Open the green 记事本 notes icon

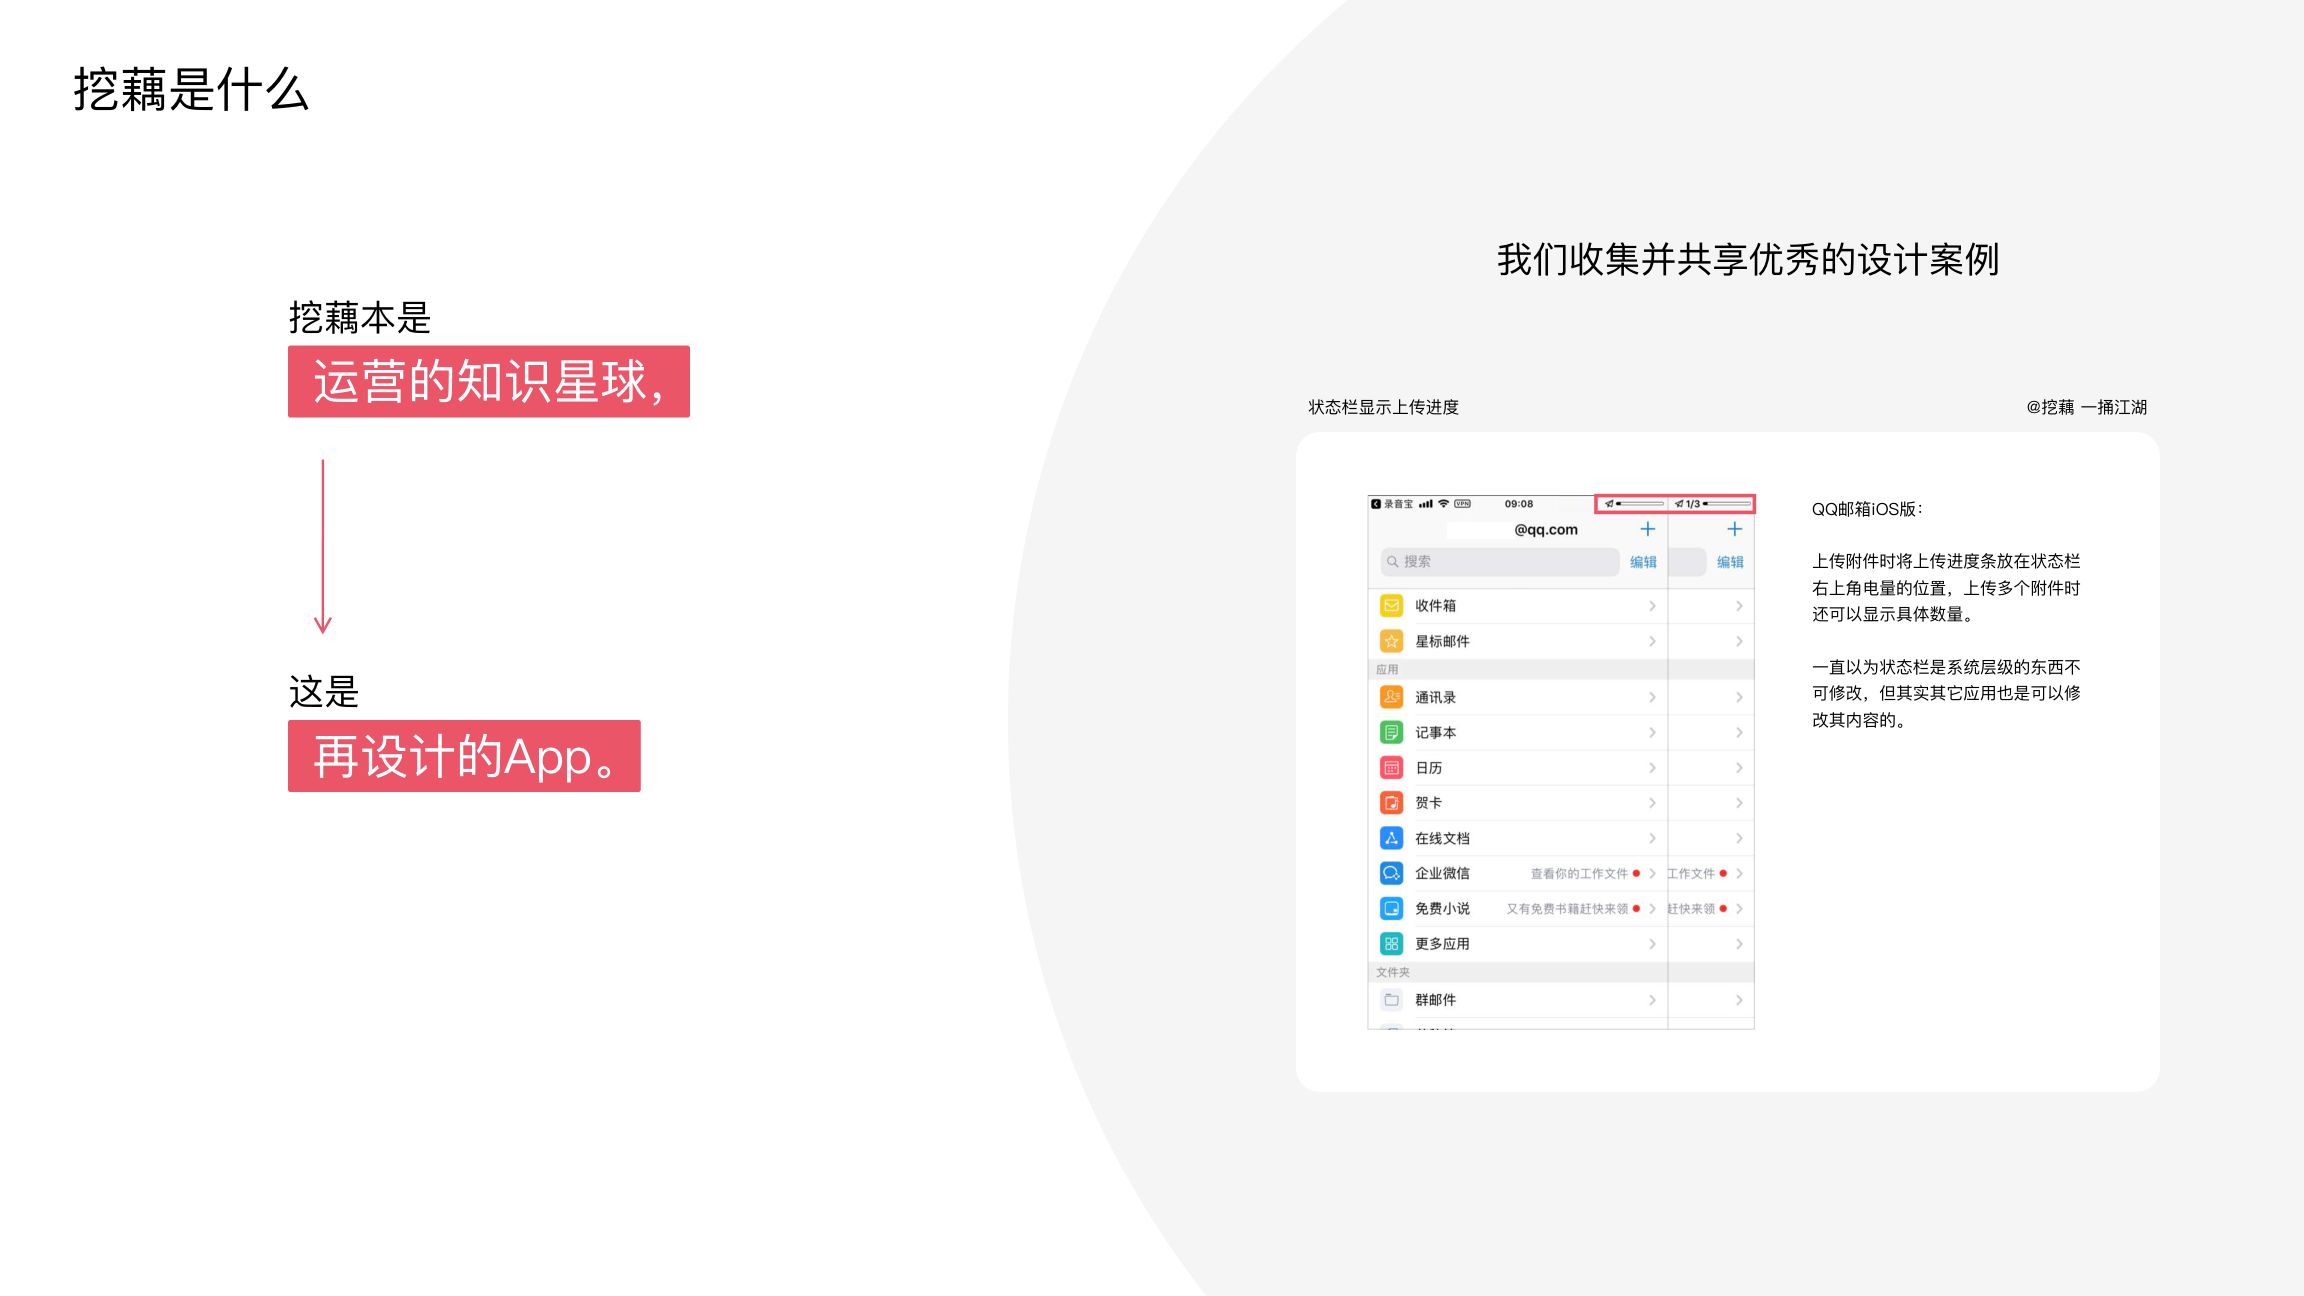(x=1391, y=732)
